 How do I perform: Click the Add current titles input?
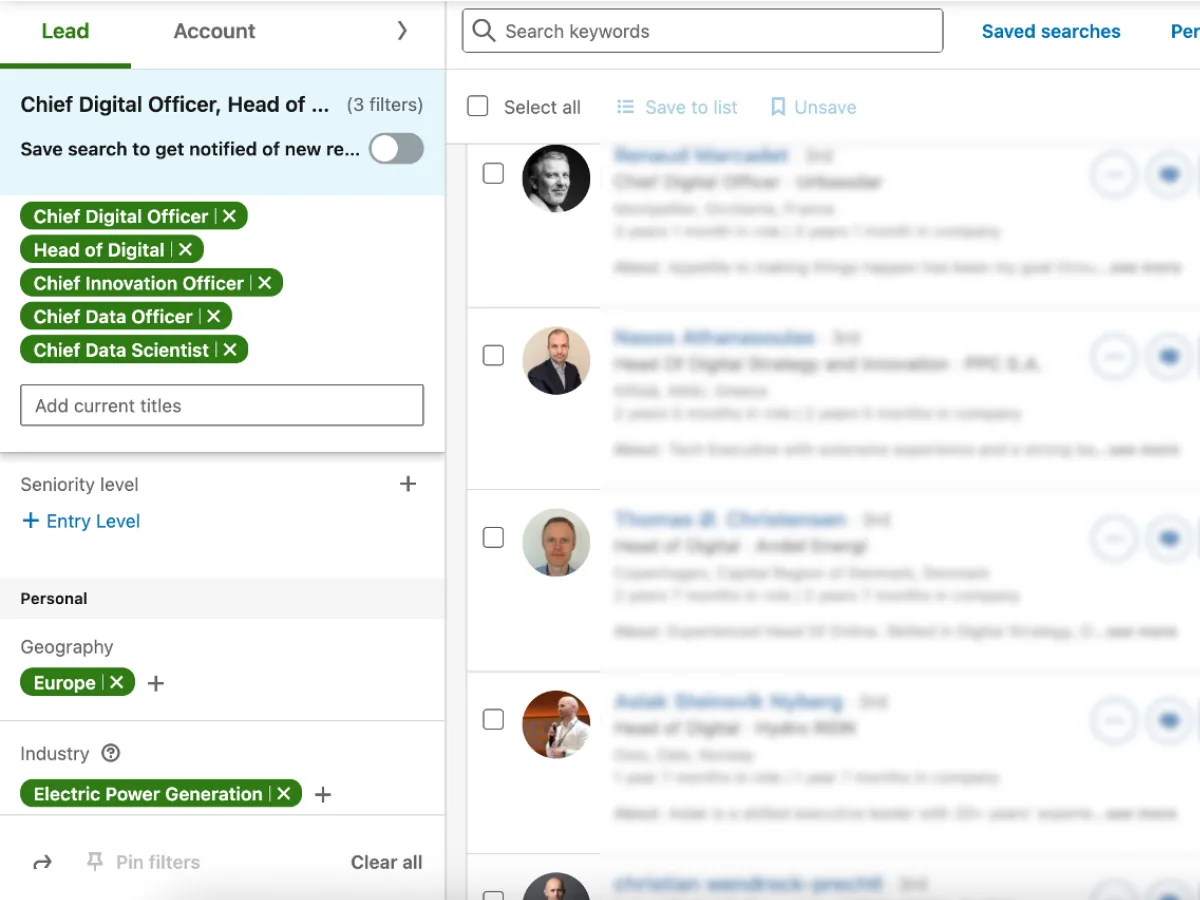pos(222,406)
